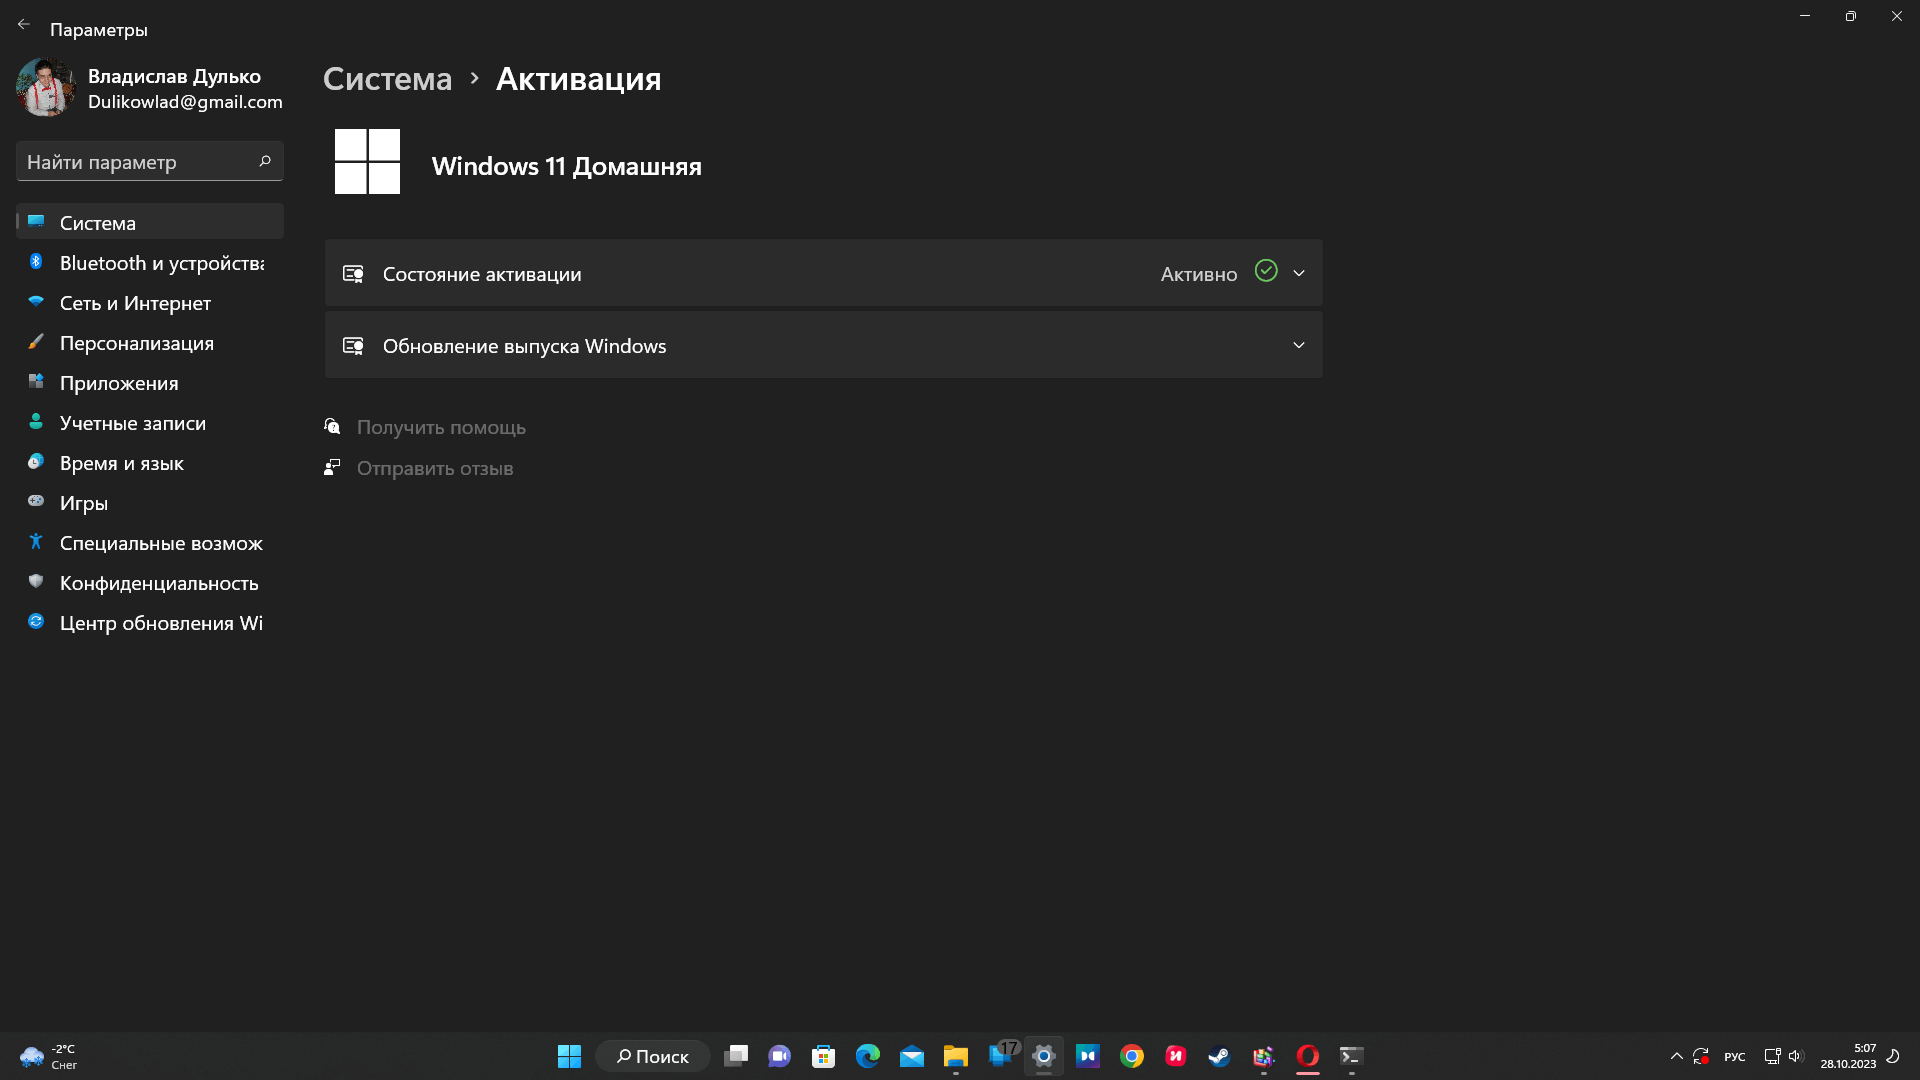Open the terminal icon on taskbar
The image size is (1920, 1080).
point(1352,1056)
